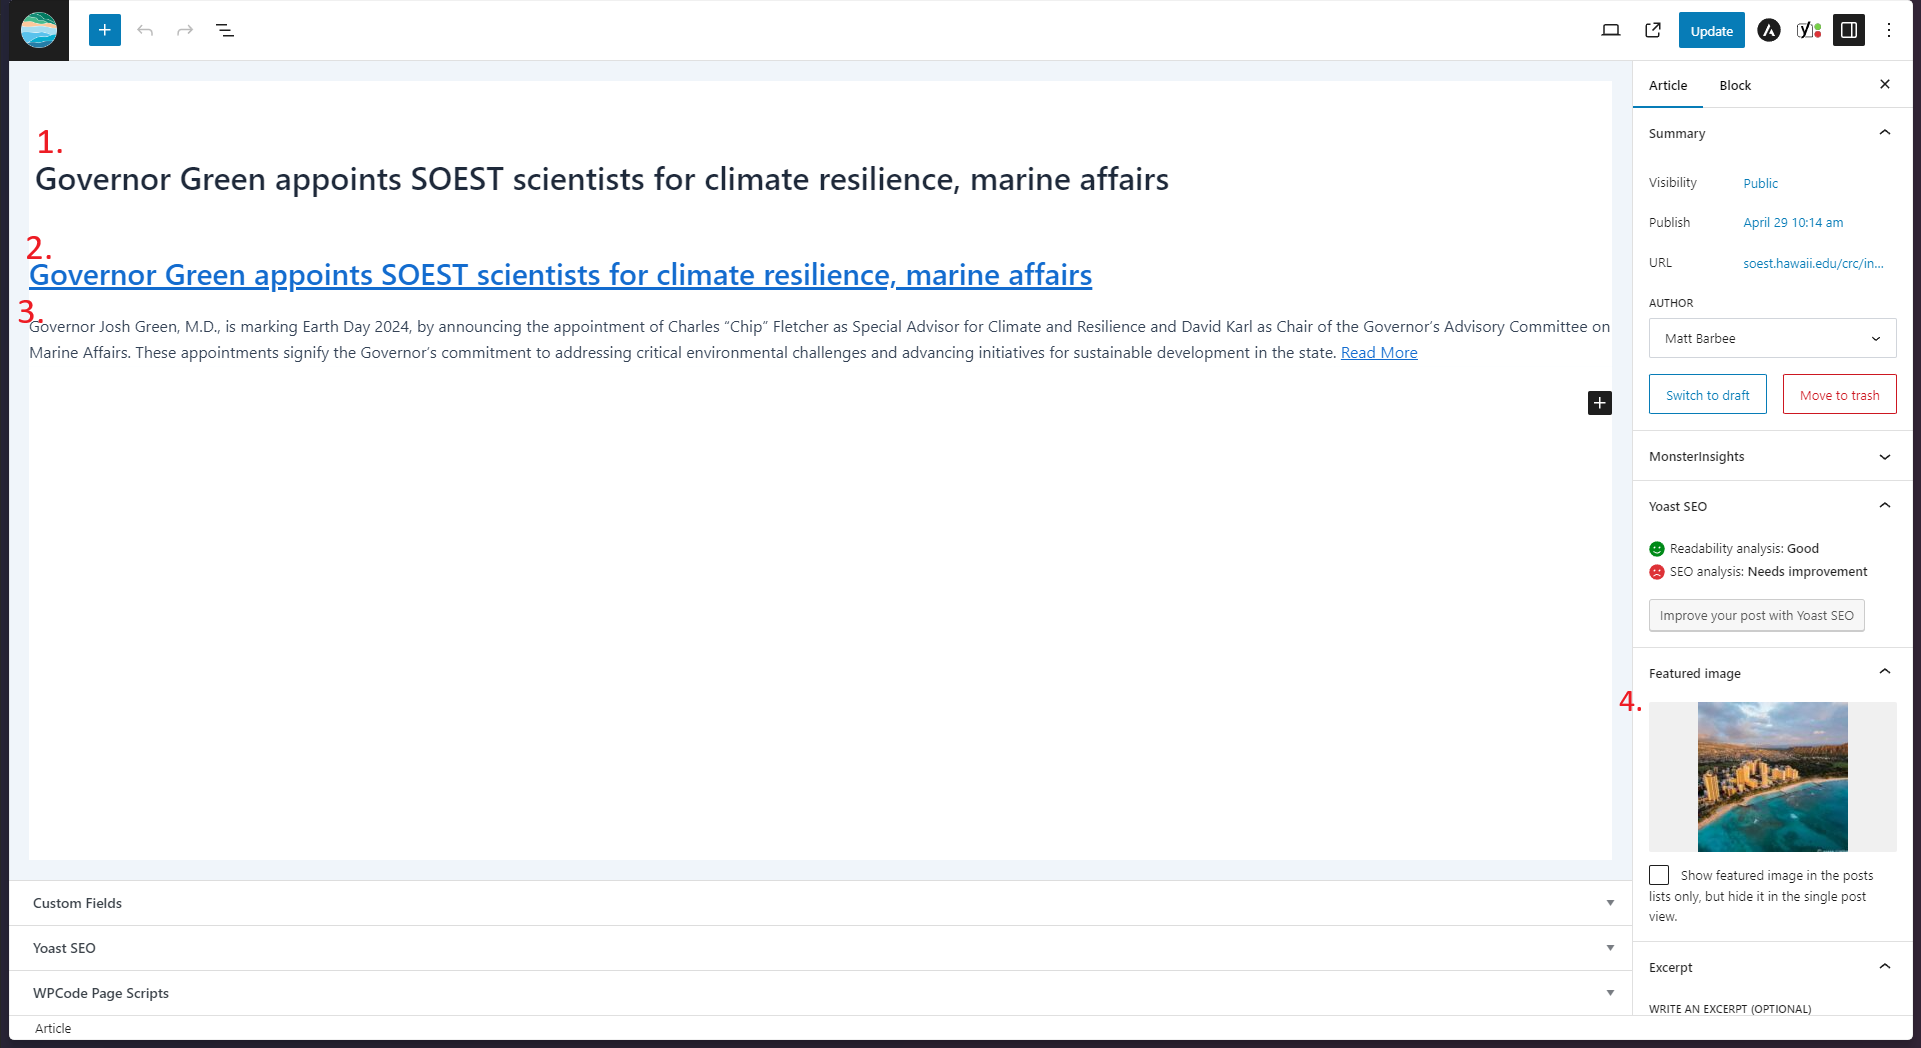Redo the last action
The image size is (1921, 1048).
[185, 30]
